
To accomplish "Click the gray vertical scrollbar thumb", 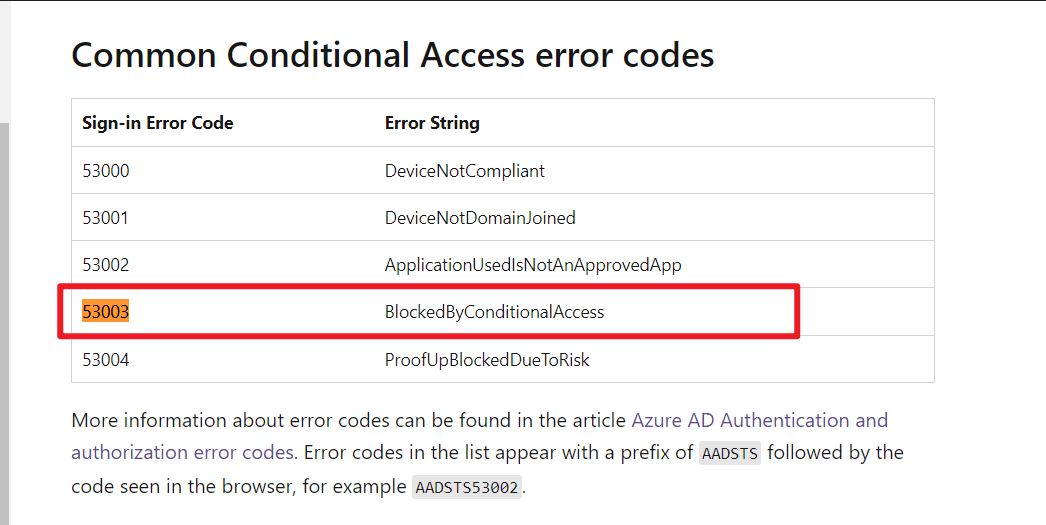I will (5, 324).
